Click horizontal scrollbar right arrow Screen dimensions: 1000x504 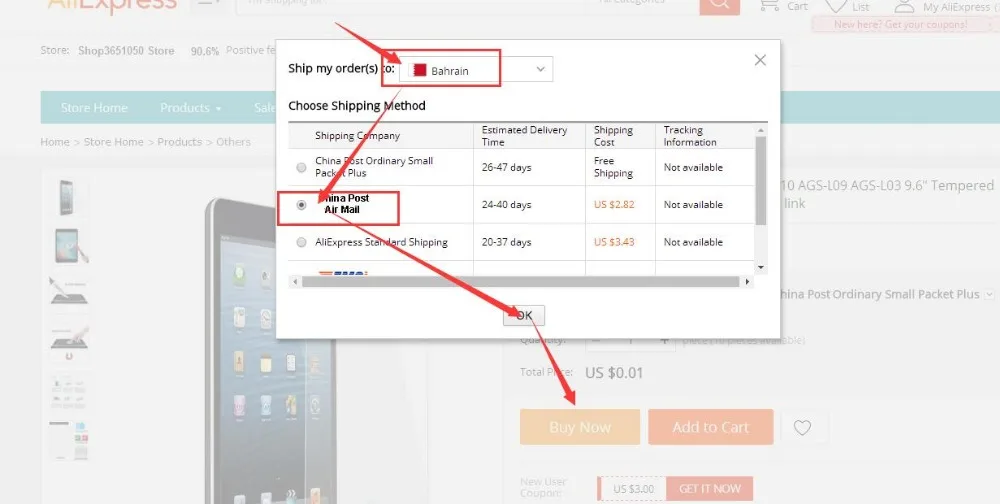(x=747, y=281)
